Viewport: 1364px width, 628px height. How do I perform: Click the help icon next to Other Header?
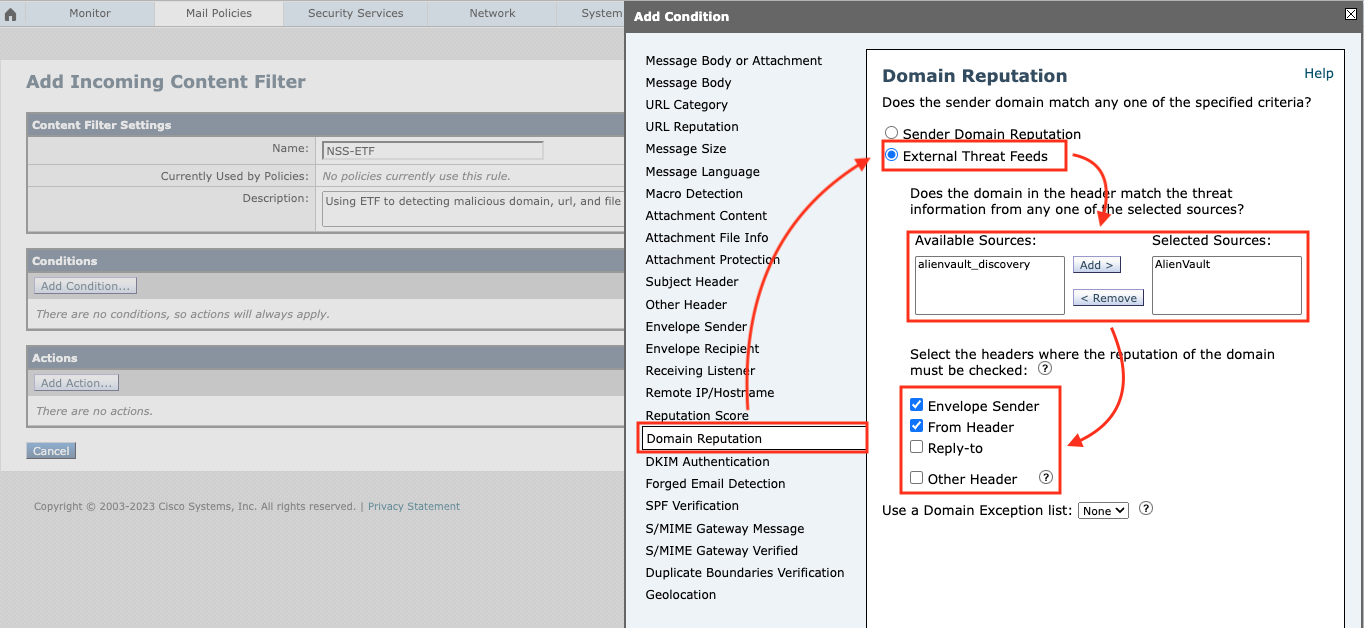(1046, 478)
